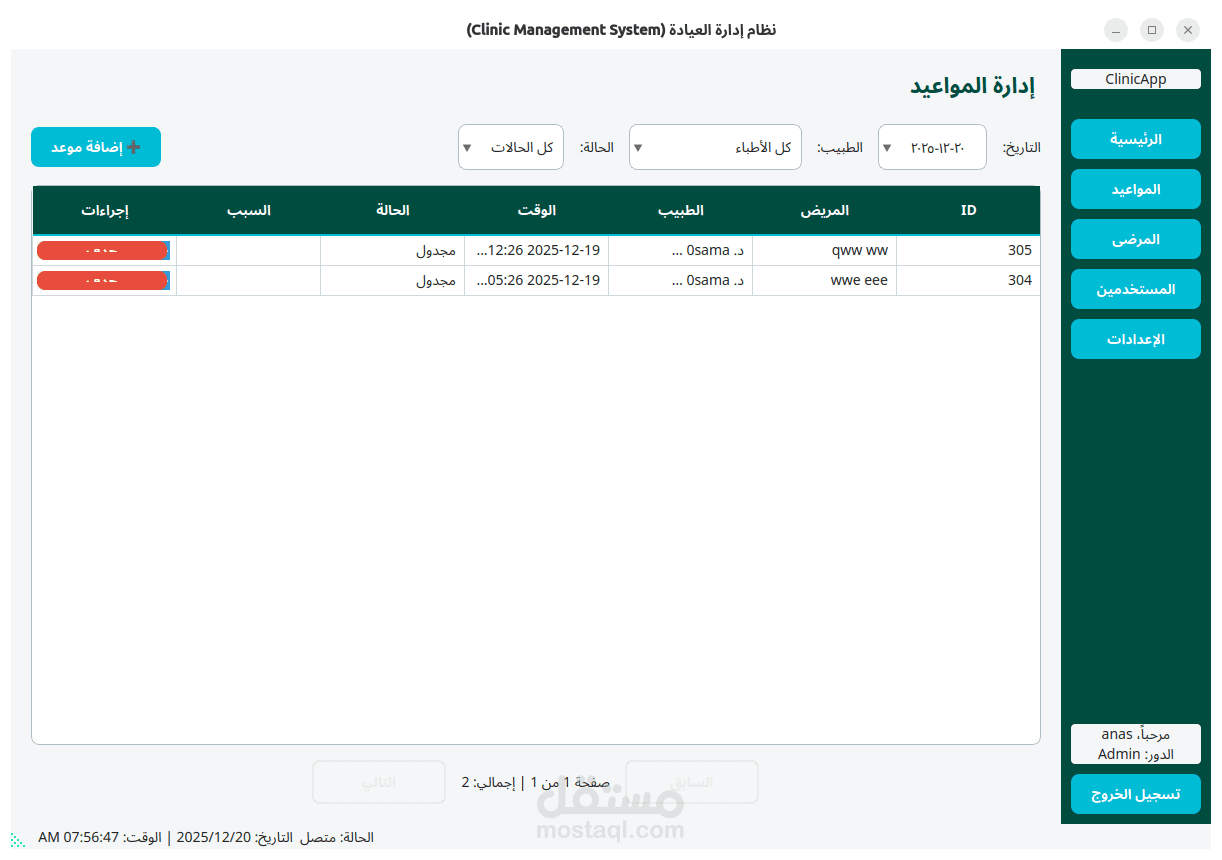This screenshot has height=860, width=1222.
Task: Click the red action button for appointment 305
Action: tap(103, 251)
